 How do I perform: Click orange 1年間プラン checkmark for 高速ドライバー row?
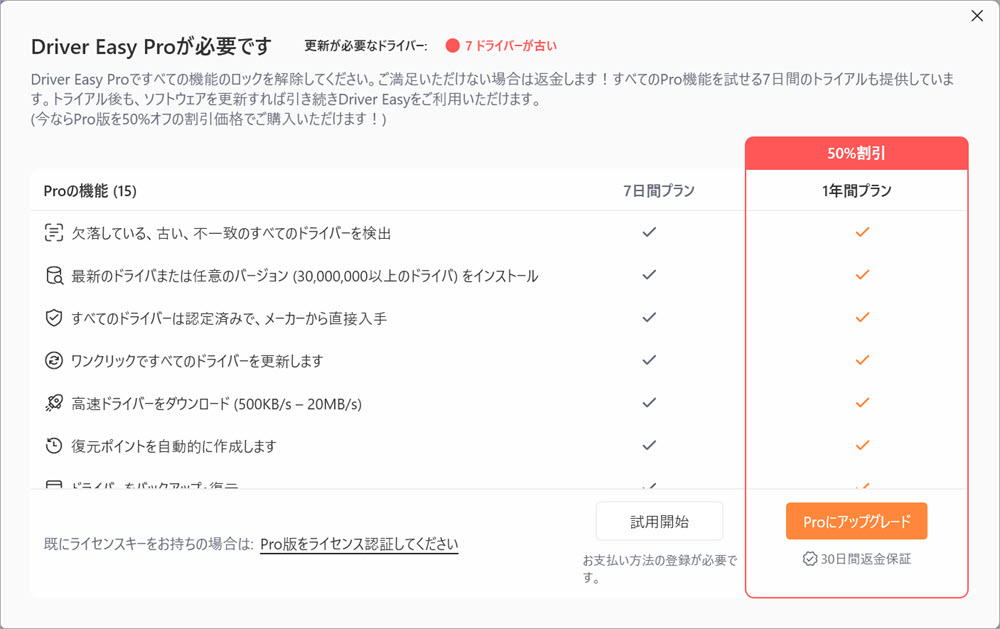point(862,403)
